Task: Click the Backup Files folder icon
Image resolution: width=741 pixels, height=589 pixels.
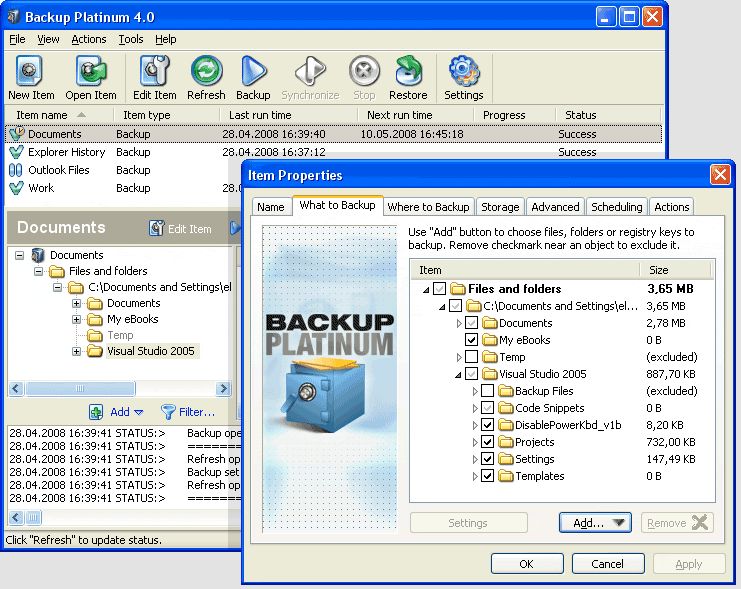Action: click(x=506, y=391)
